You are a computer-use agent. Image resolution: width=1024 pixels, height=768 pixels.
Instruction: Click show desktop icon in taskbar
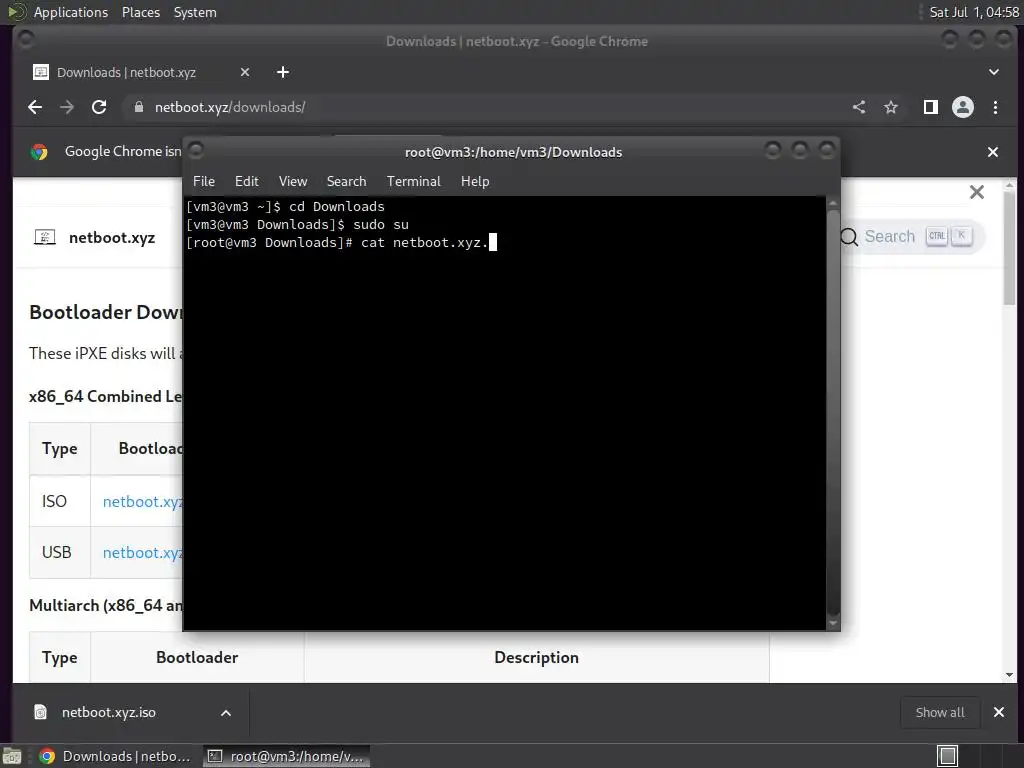click(x=12, y=756)
